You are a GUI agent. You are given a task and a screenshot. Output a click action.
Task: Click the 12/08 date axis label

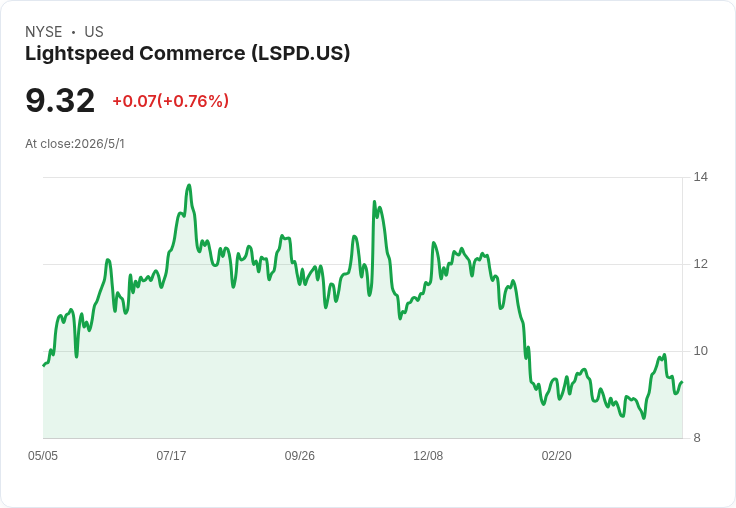coord(428,455)
